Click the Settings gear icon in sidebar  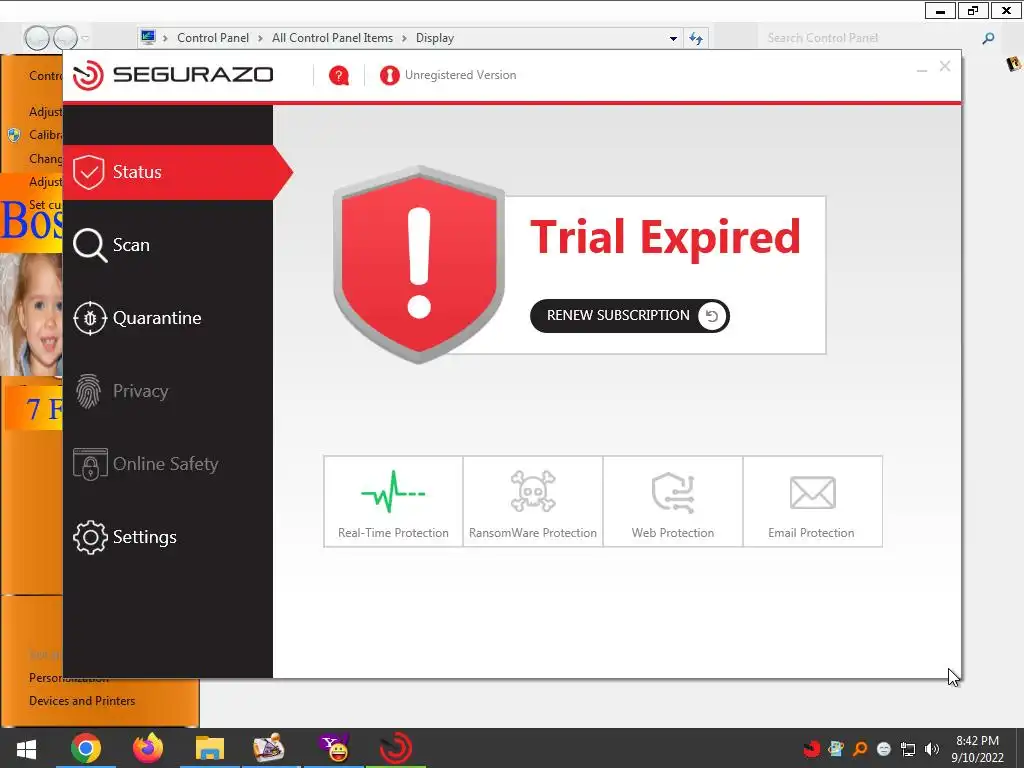tap(90, 537)
